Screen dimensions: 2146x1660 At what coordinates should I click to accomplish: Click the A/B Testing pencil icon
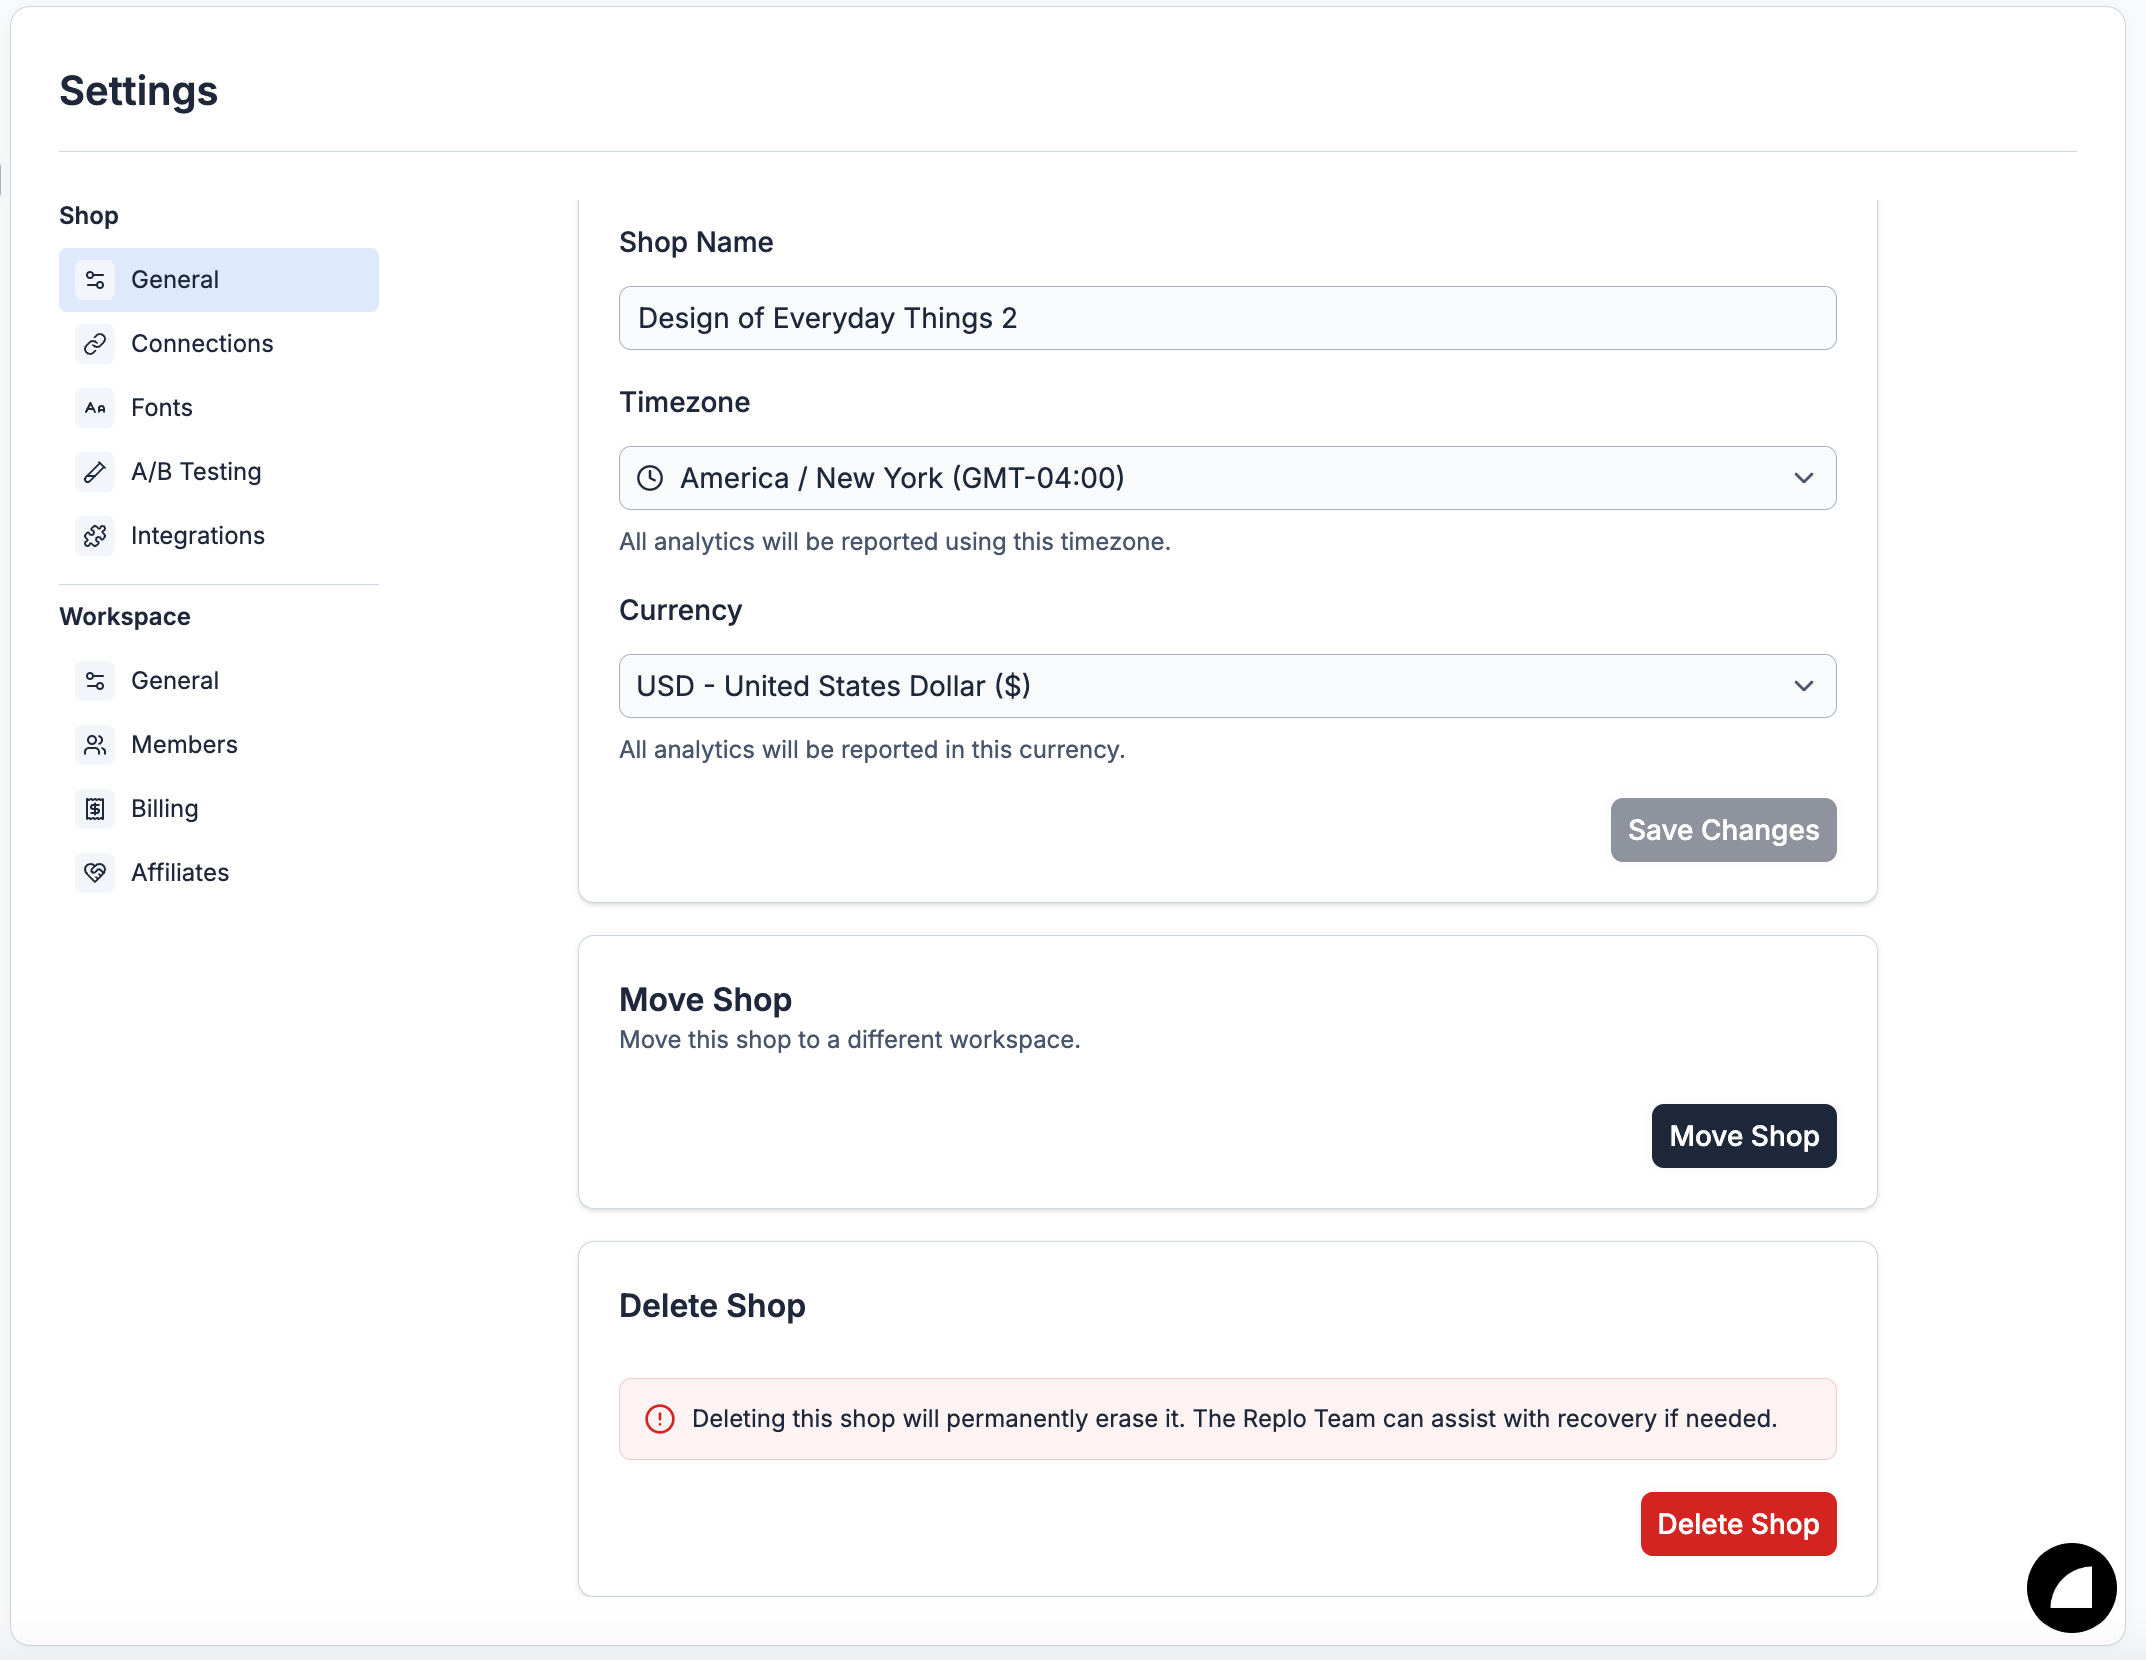(95, 472)
